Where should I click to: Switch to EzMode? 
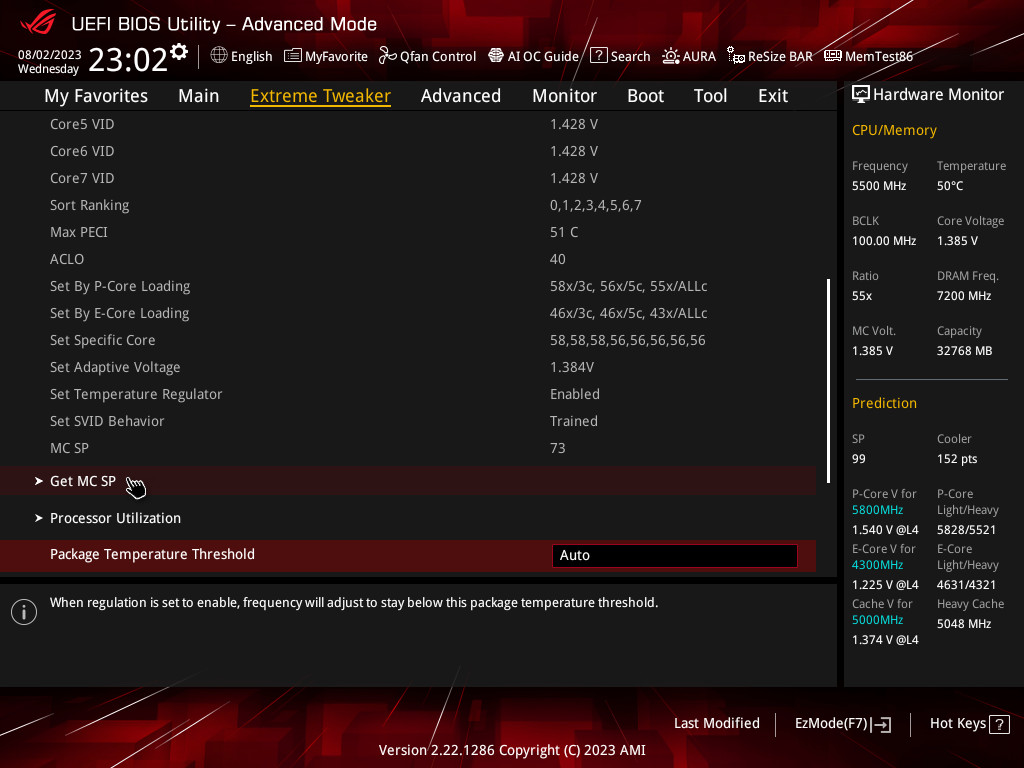point(842,723)
